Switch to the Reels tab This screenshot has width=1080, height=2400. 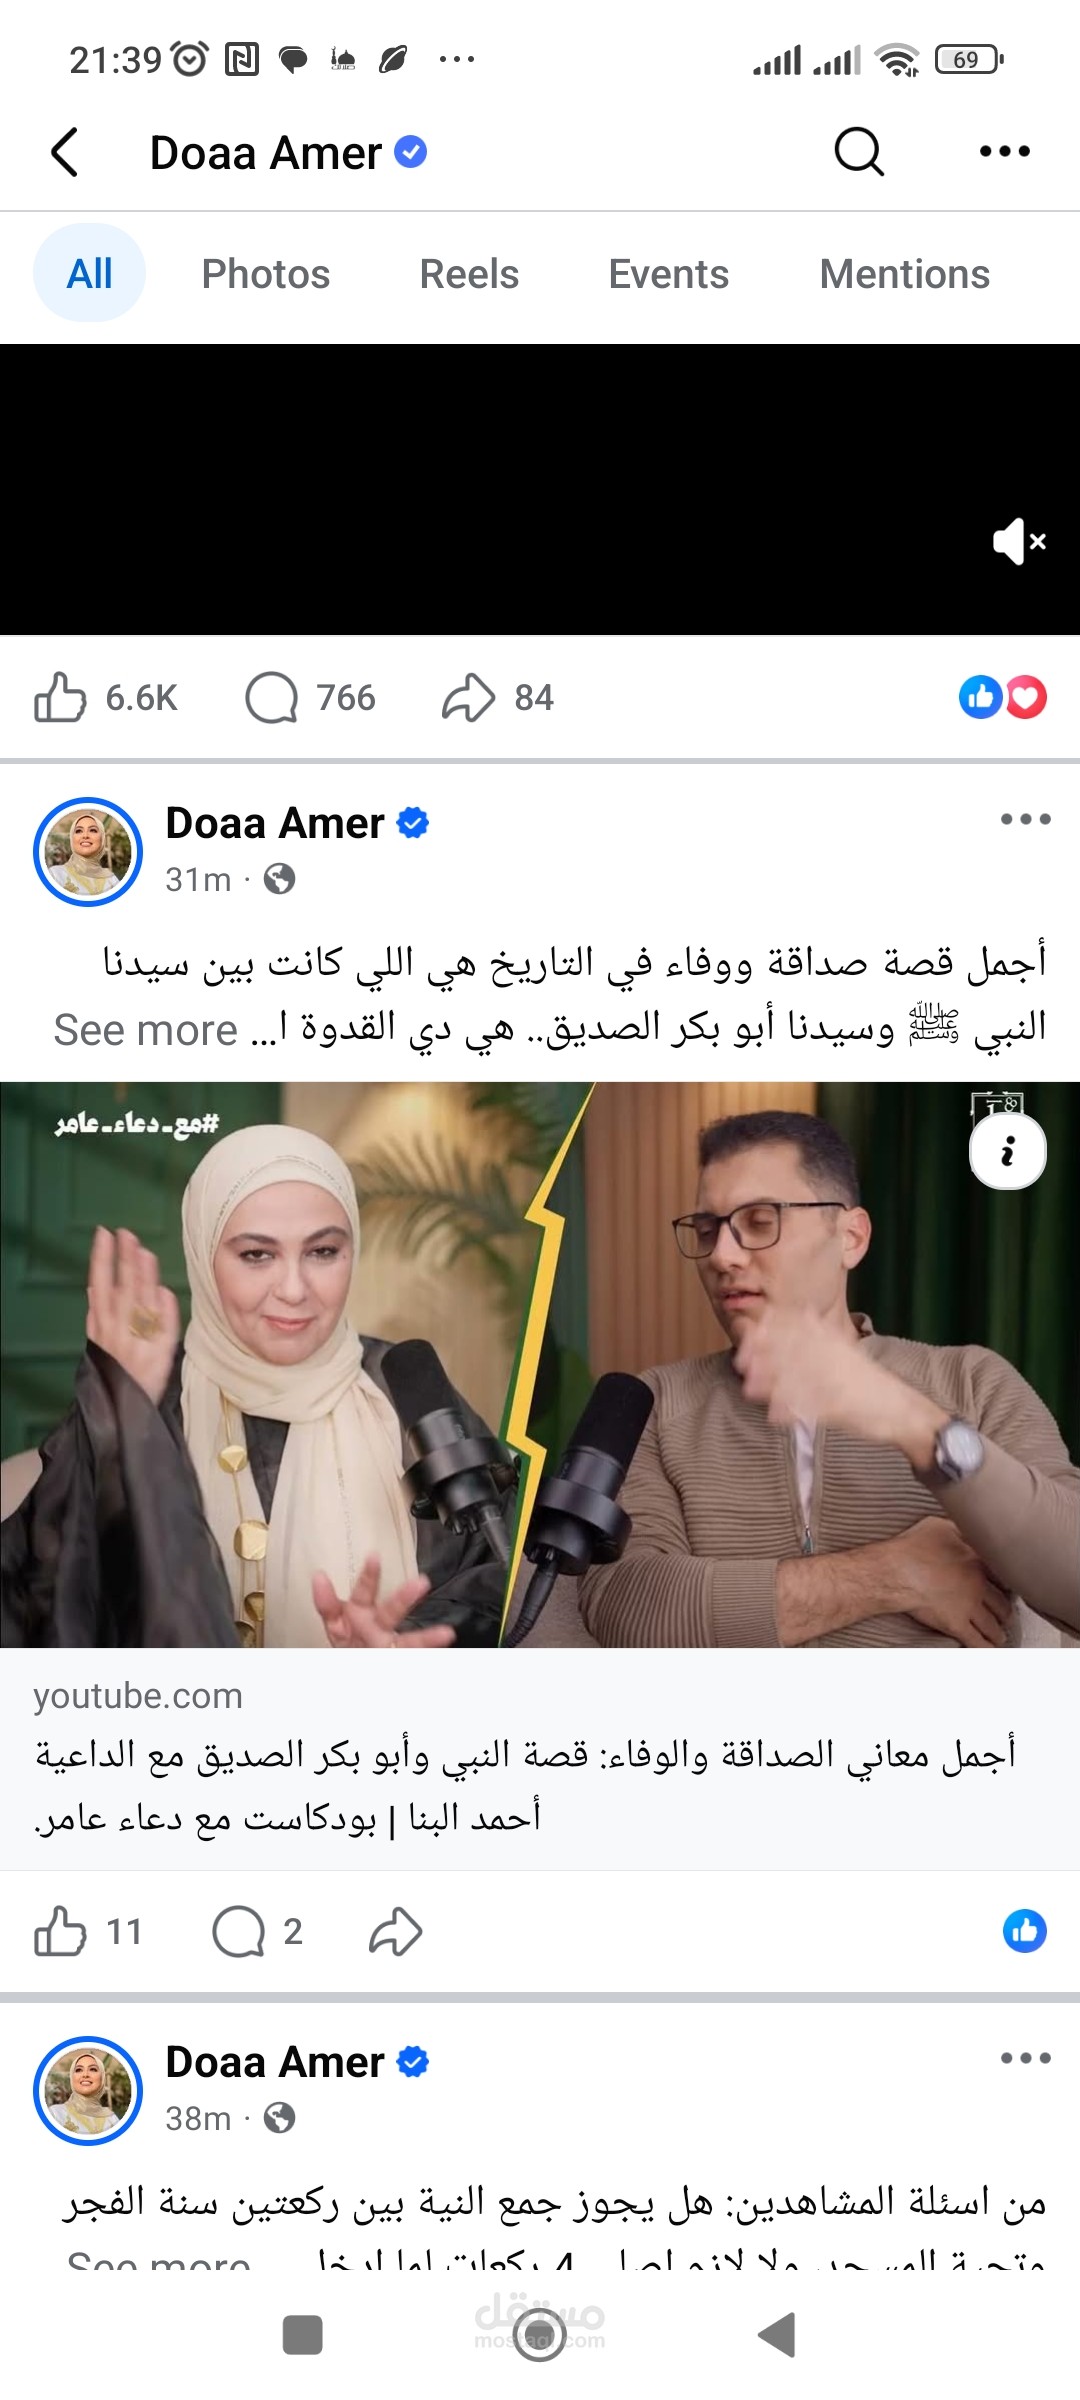point(469,274)
